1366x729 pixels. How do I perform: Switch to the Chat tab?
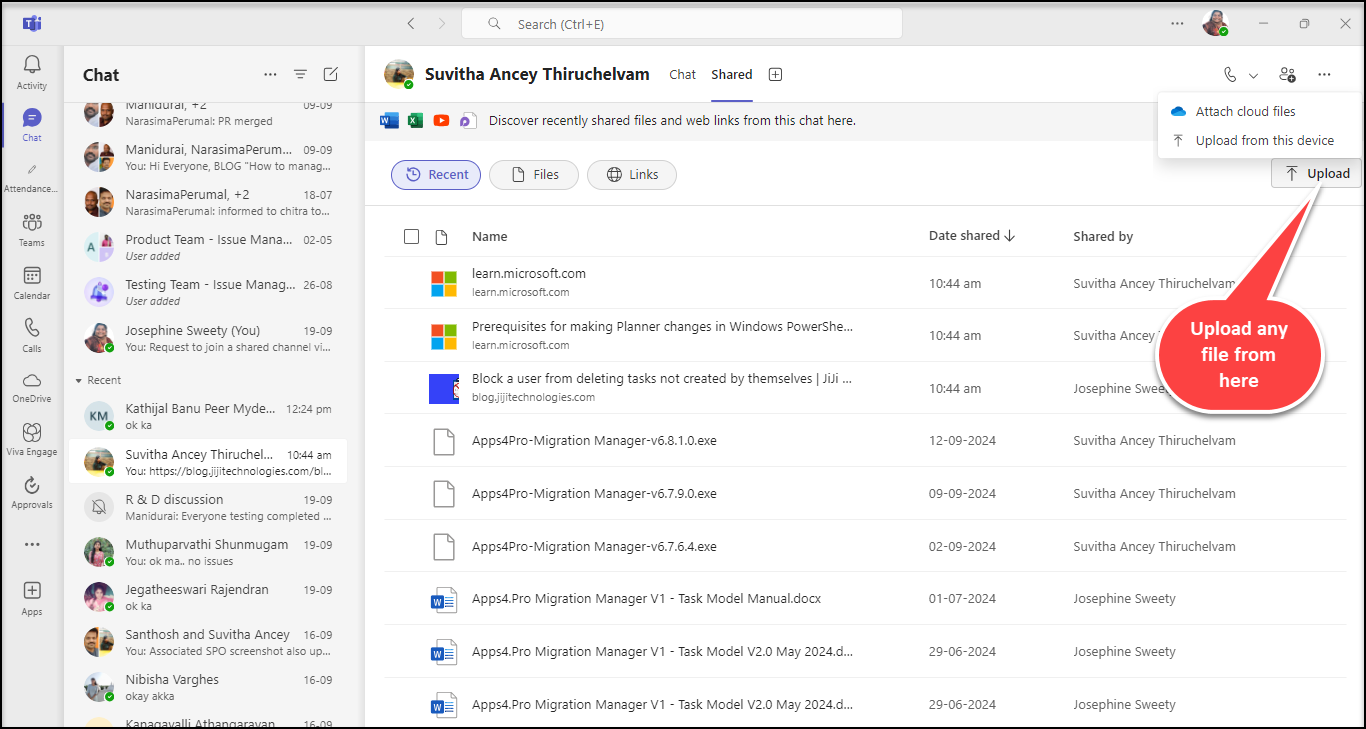[682, 75]
